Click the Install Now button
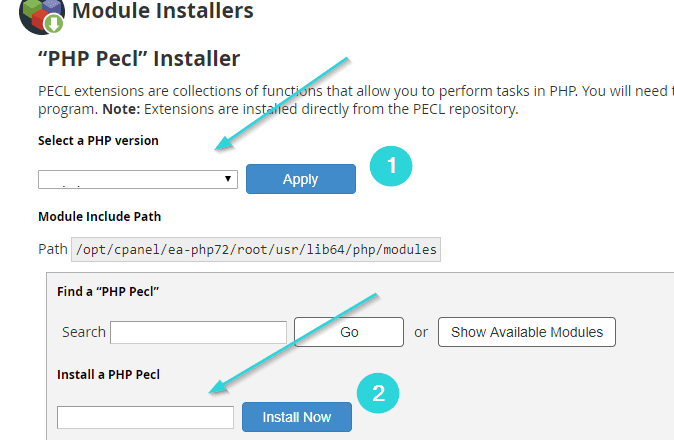This screenshot has width=674, height=440. click(x=297, y=417)
